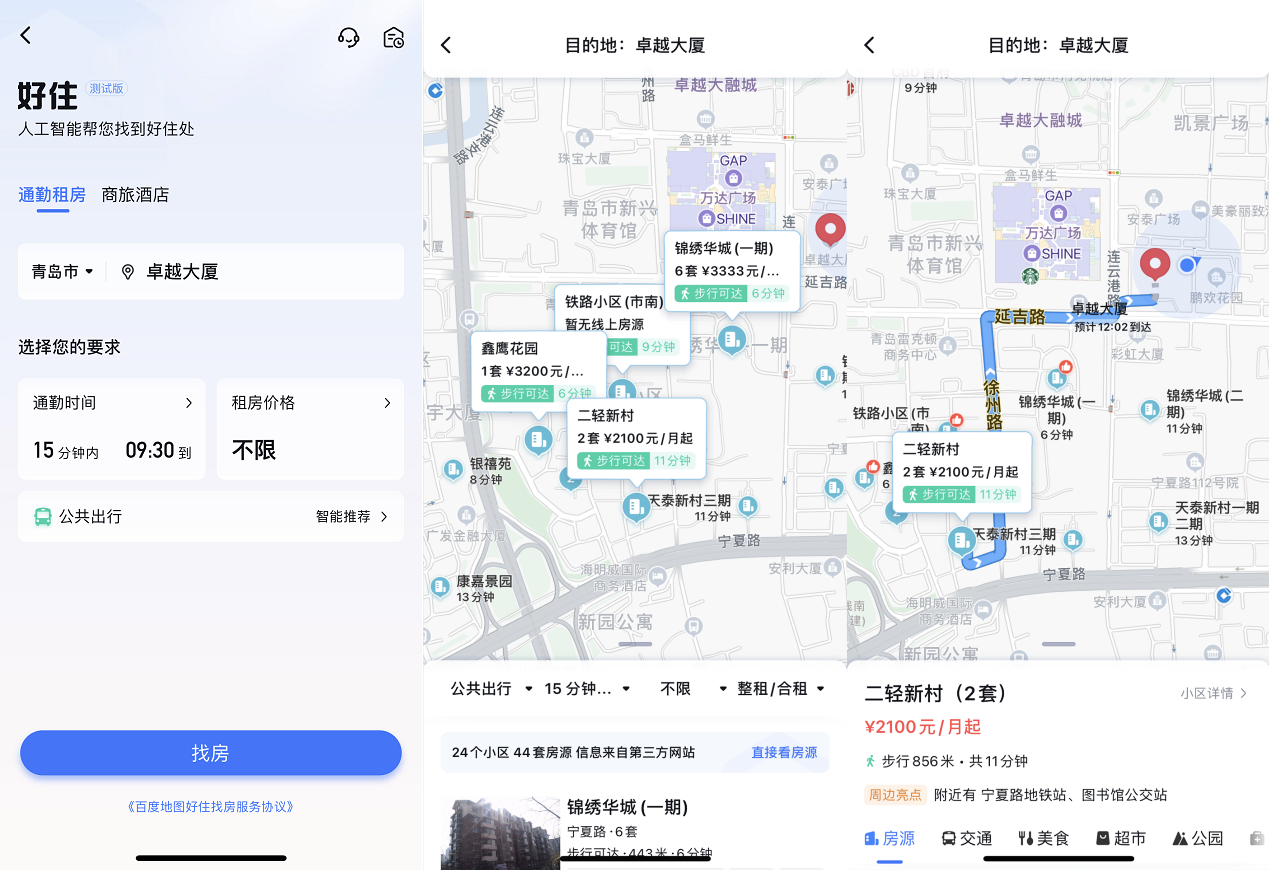Switch to 商旅酒店 tab
The width and height of the screenshot is (1271, 870).
click(x=135, y=195)
